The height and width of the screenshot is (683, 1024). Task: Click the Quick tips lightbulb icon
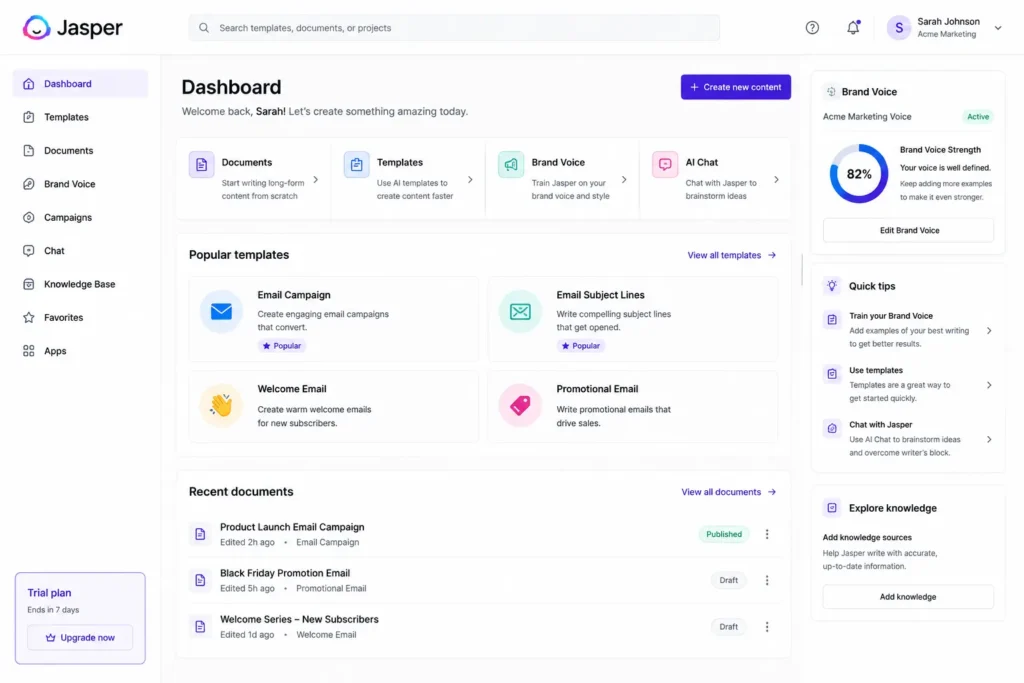click(831, 286)
